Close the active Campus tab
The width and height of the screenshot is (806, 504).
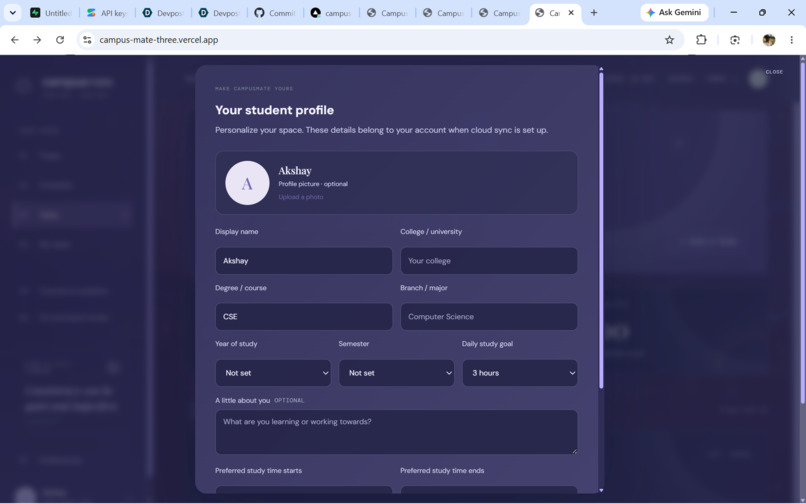pyautogui.click(x=571, y=13)
